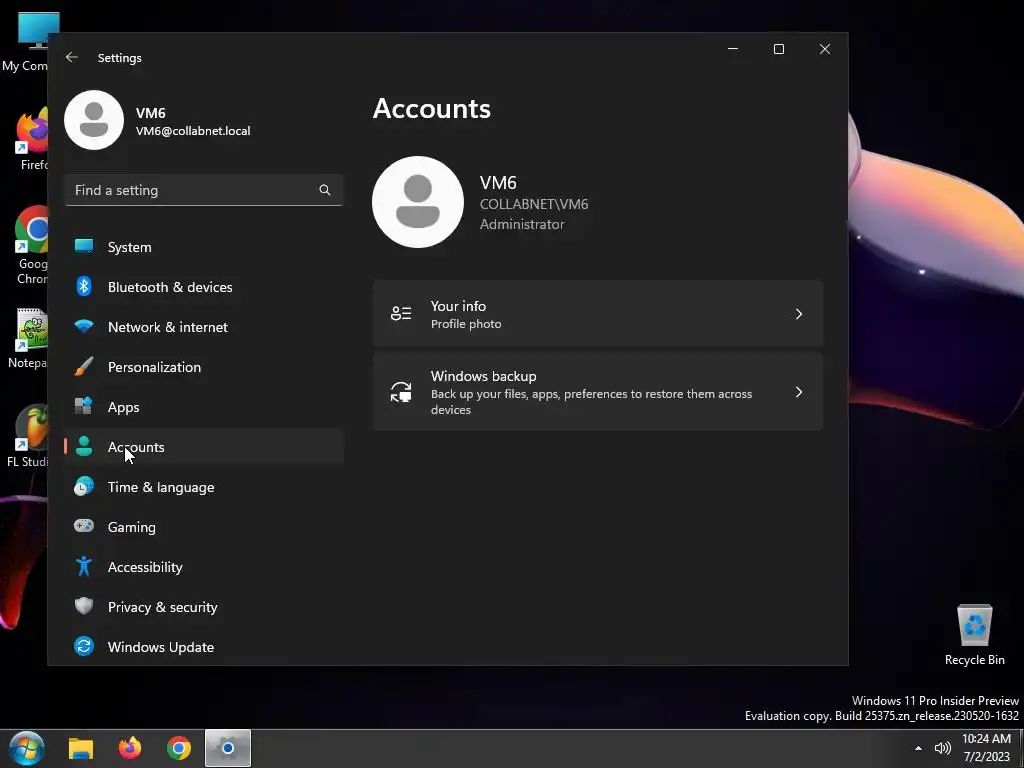Image resolution: width=1024 pixels, height=768 pixels.
Task: Click the Your info profile card icon
Action: [401, 313]
